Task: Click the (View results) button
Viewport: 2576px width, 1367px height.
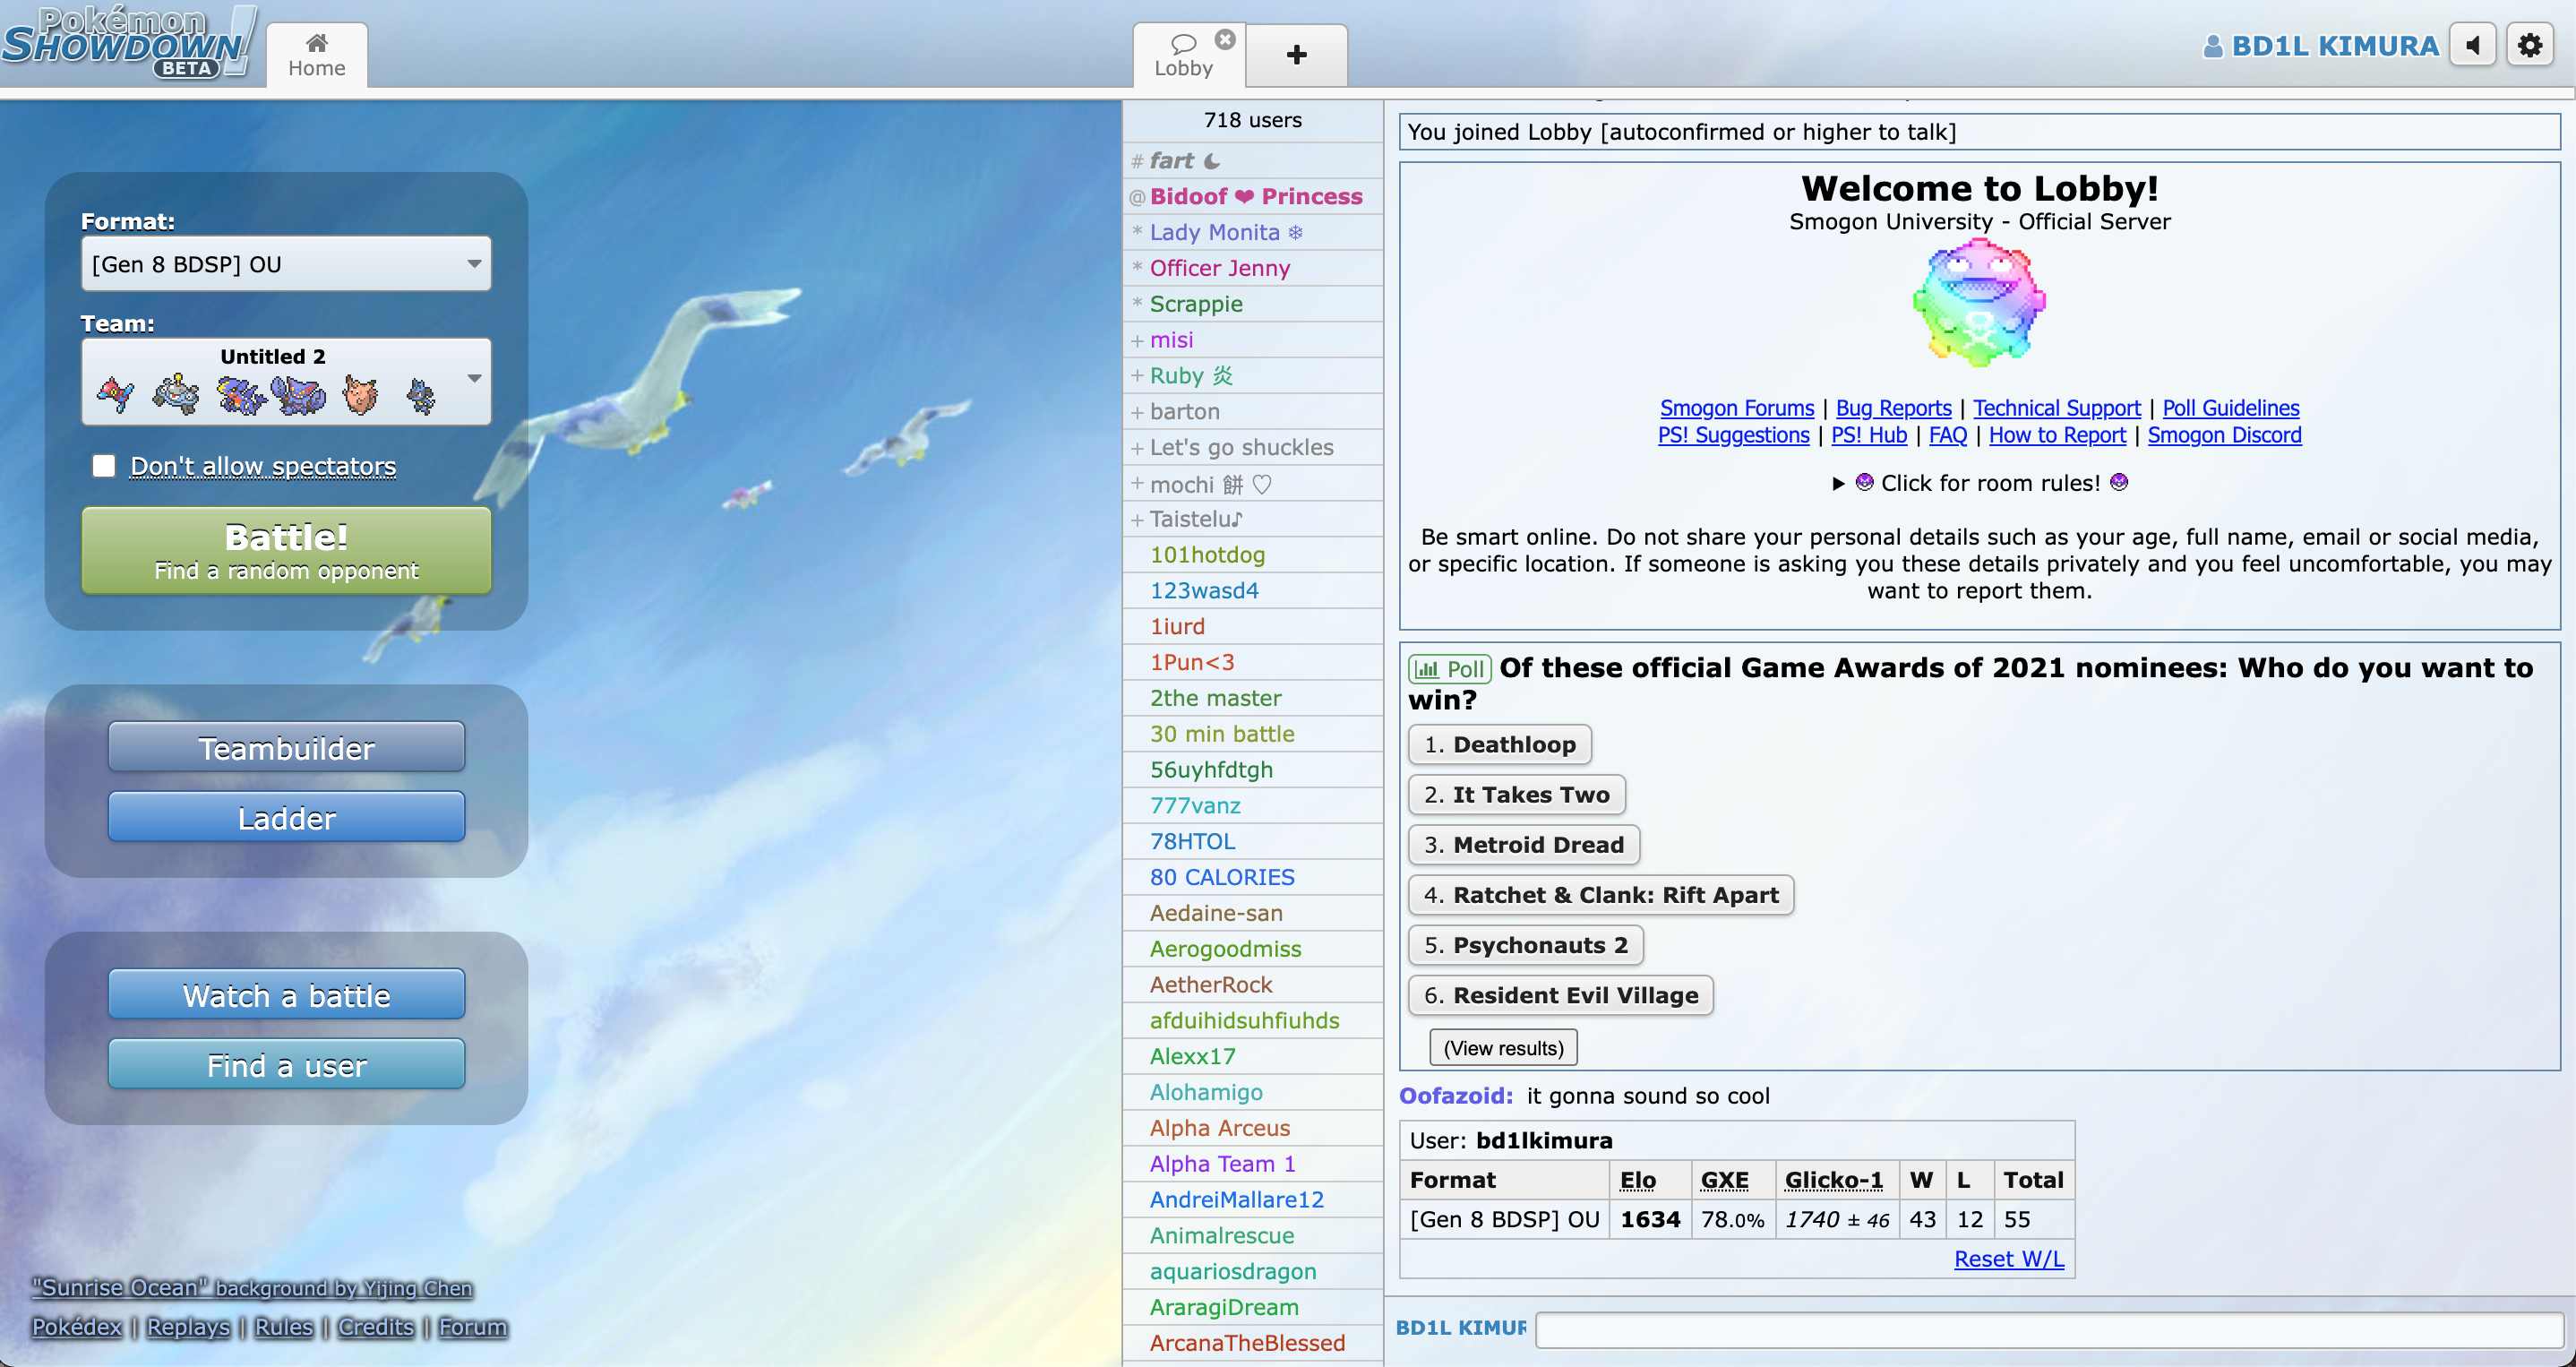Action: click(1503, 1048)
